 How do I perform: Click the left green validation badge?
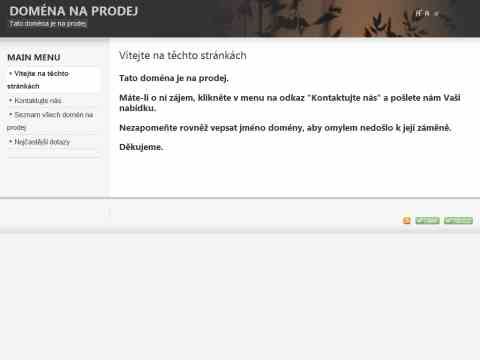point(427,220)
